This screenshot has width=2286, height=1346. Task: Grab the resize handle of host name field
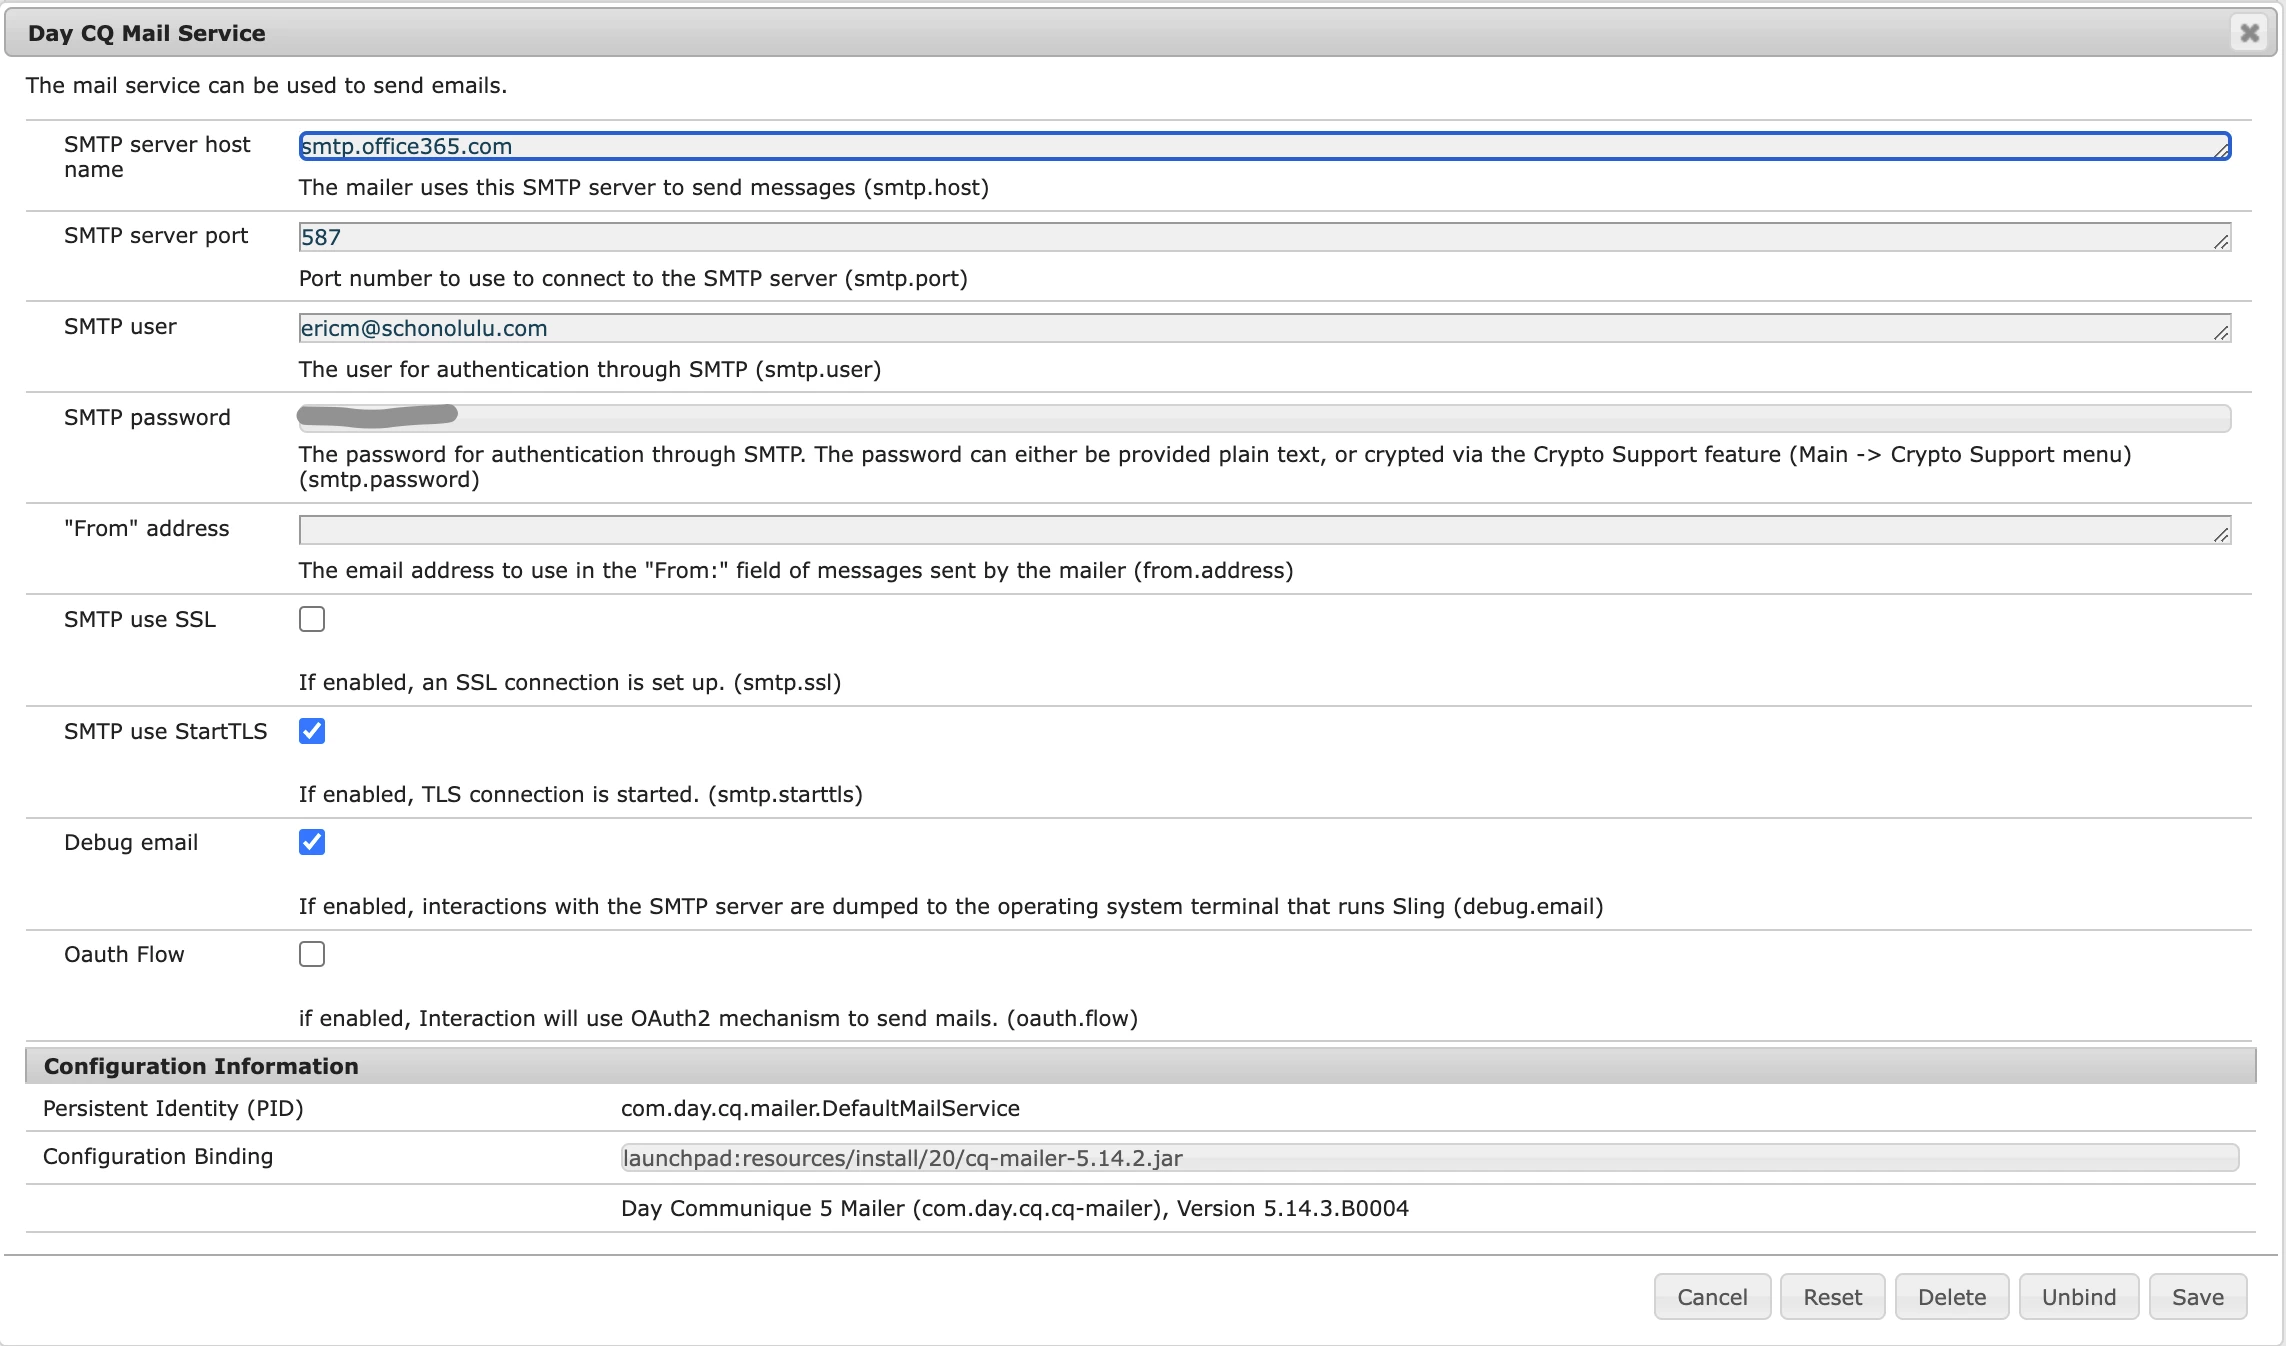pyautogui.click(x=2221, y=151)
